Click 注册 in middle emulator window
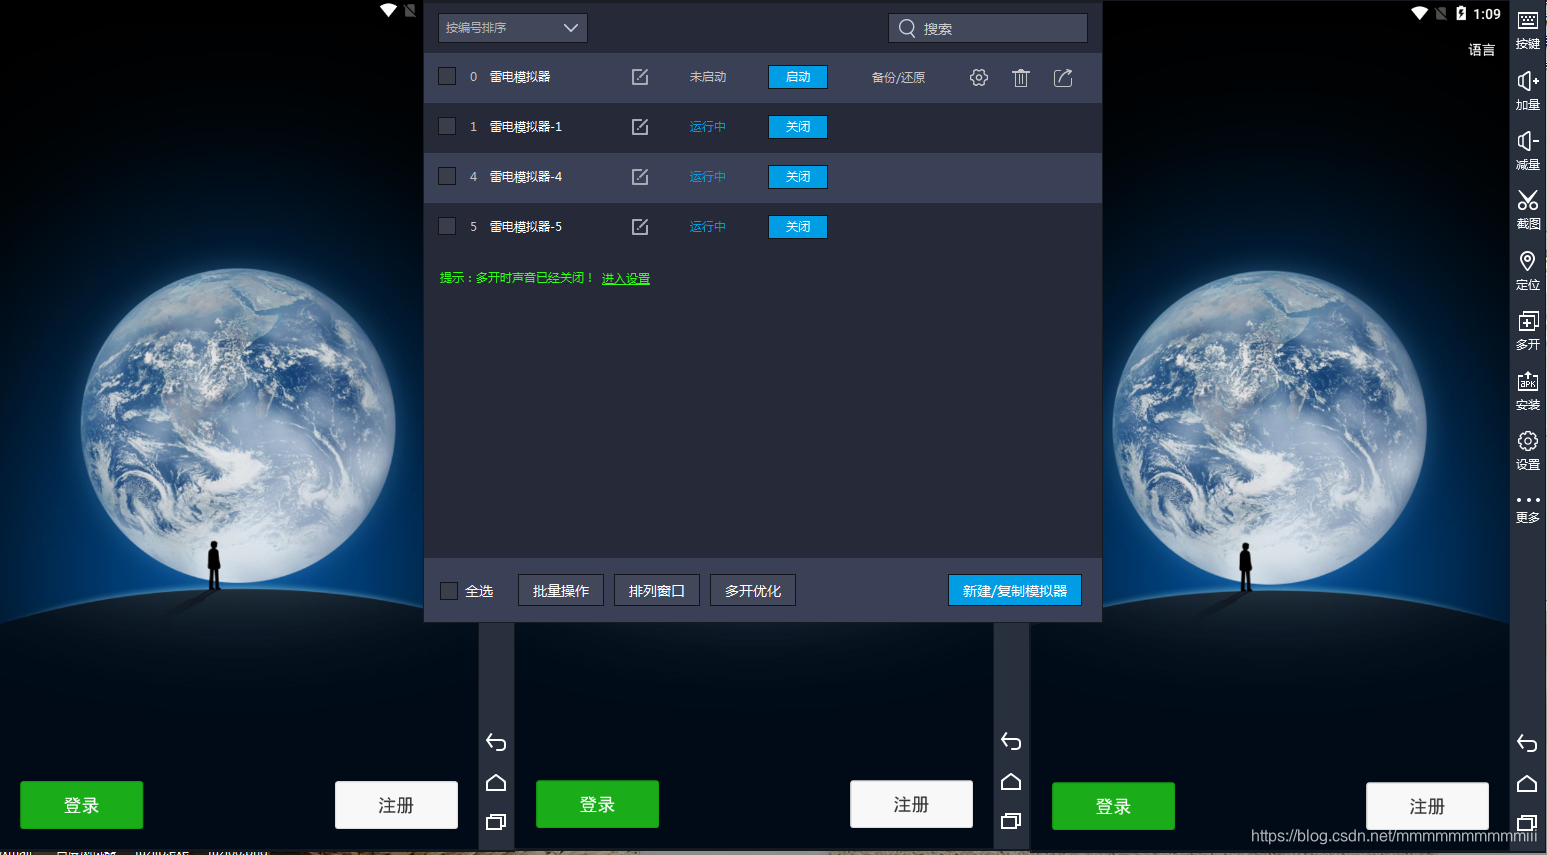Image resolution: width=1547 pixels, height=855 pixels. 911,804
